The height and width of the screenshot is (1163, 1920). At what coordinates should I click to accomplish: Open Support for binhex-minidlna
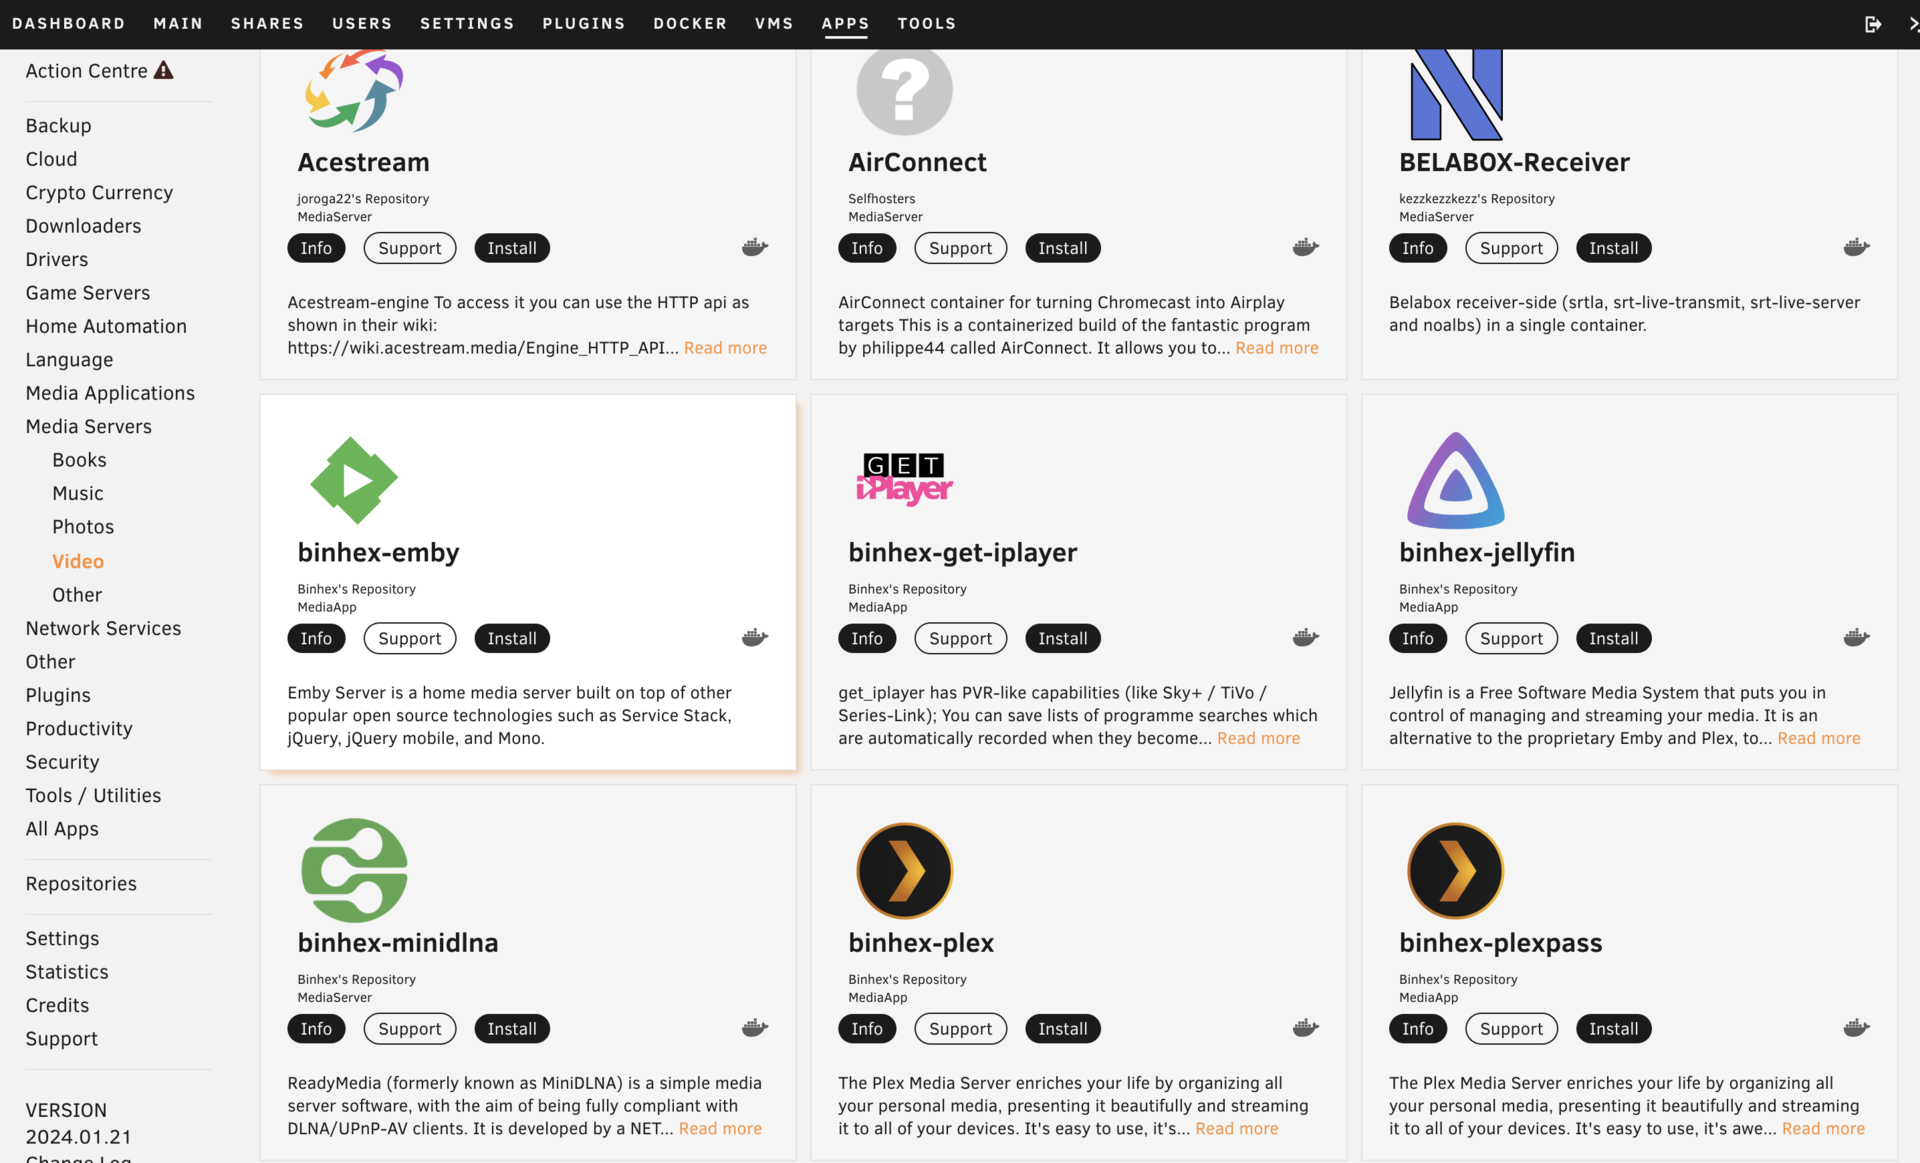pyautogui.click(x=410, y=1028)
